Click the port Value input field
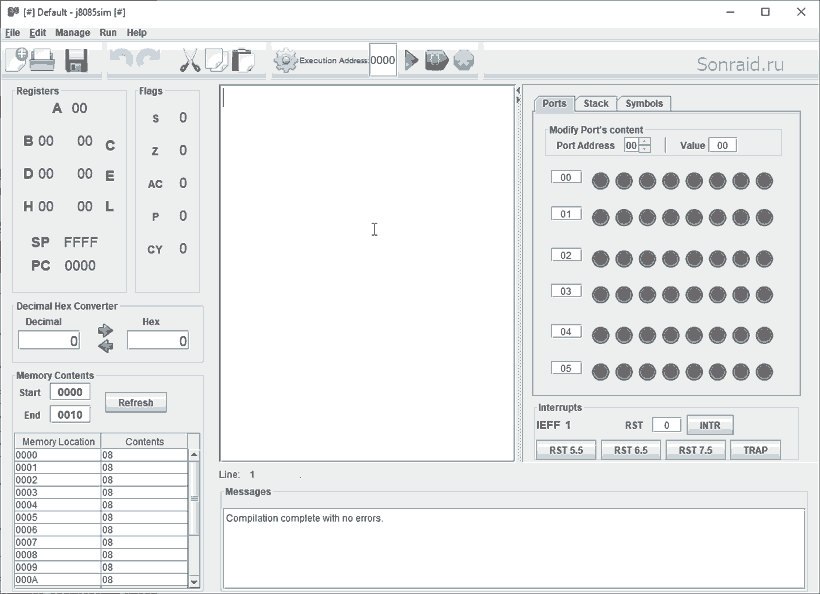Image resolution: width=820 pixels, height=594 pixels. 722,145
